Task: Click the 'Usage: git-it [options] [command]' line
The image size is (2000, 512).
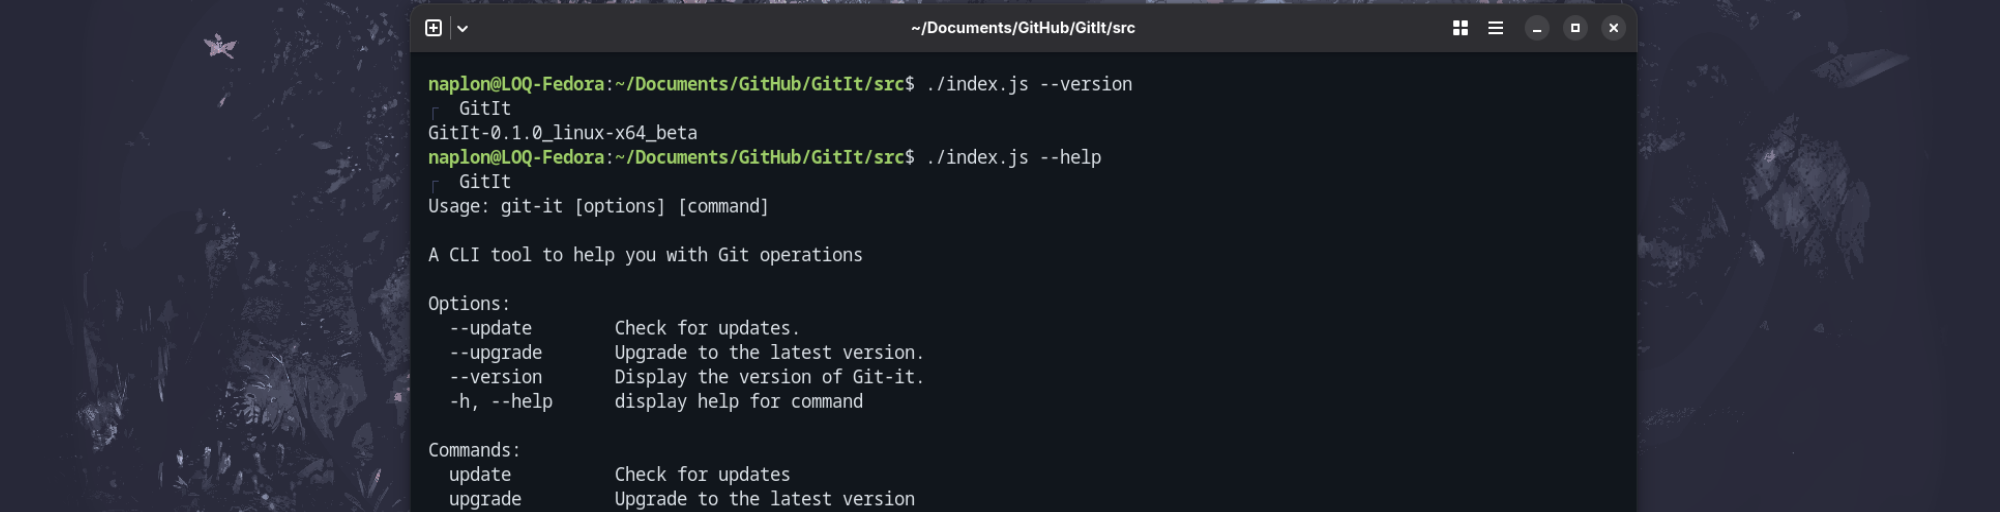Action: (x=598, y=206)
